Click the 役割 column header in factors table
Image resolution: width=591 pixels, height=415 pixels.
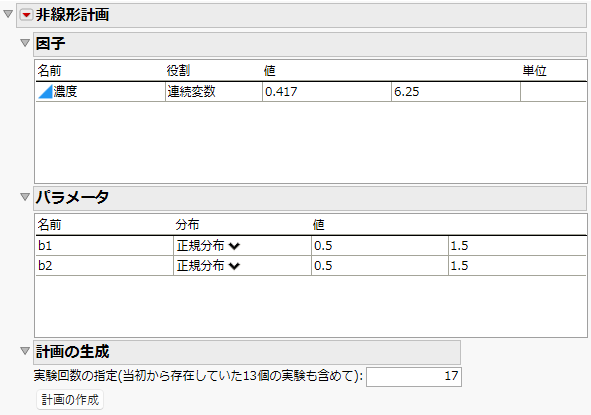coord(178,70)
